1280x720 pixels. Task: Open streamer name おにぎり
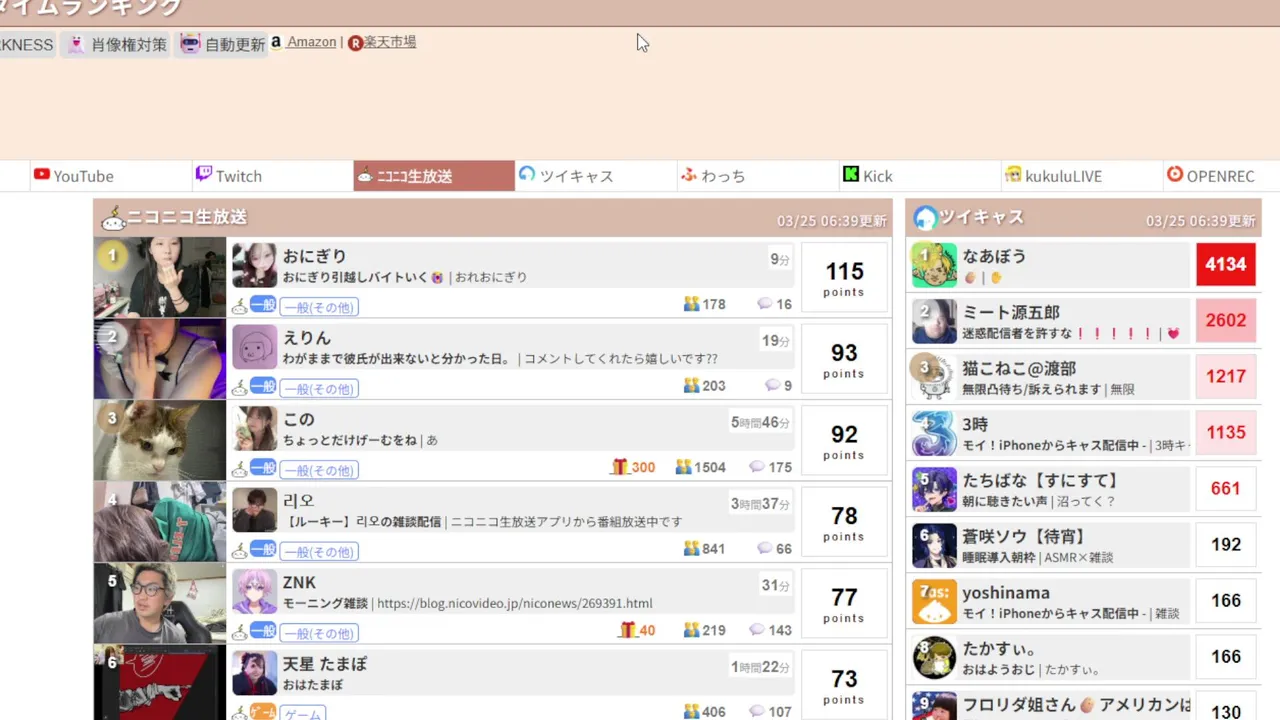[315, 256]
